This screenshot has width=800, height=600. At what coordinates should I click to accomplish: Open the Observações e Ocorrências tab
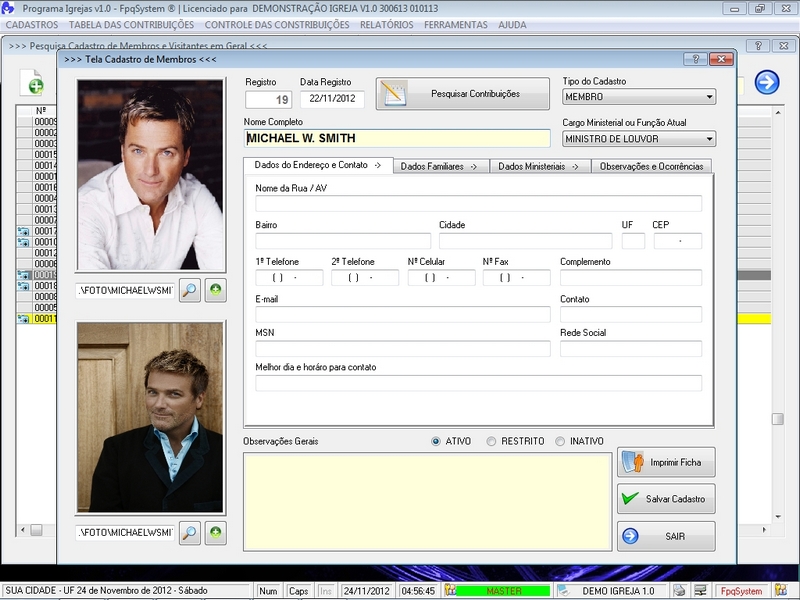coord(651,166)
